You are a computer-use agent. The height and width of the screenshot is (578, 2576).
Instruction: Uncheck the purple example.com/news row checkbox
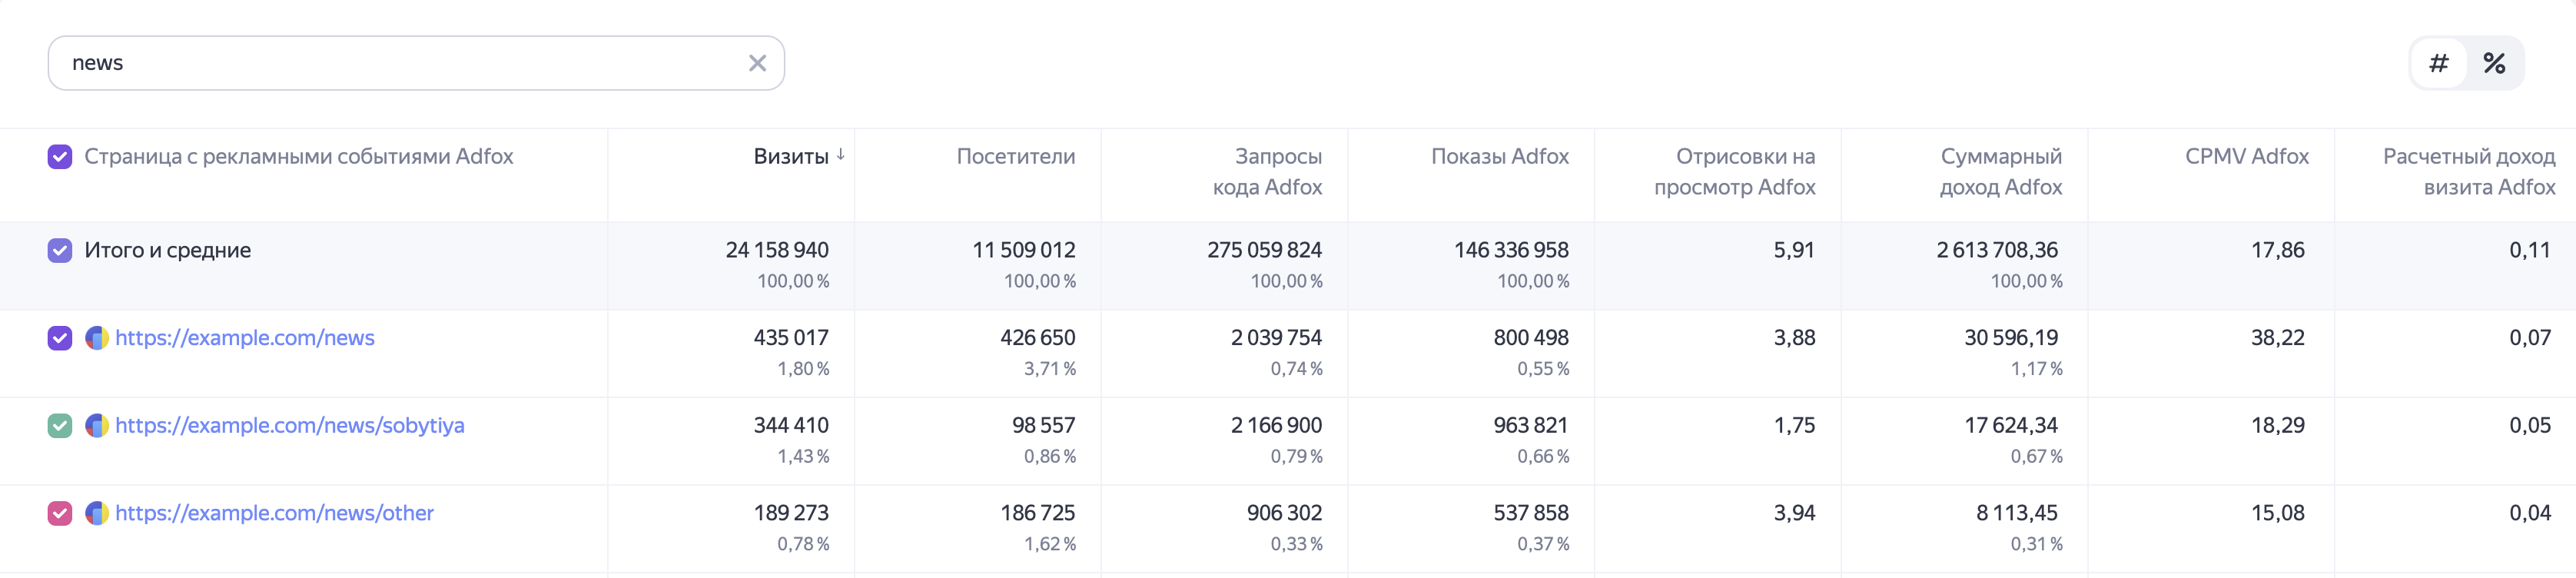click(x=60, y=338)
